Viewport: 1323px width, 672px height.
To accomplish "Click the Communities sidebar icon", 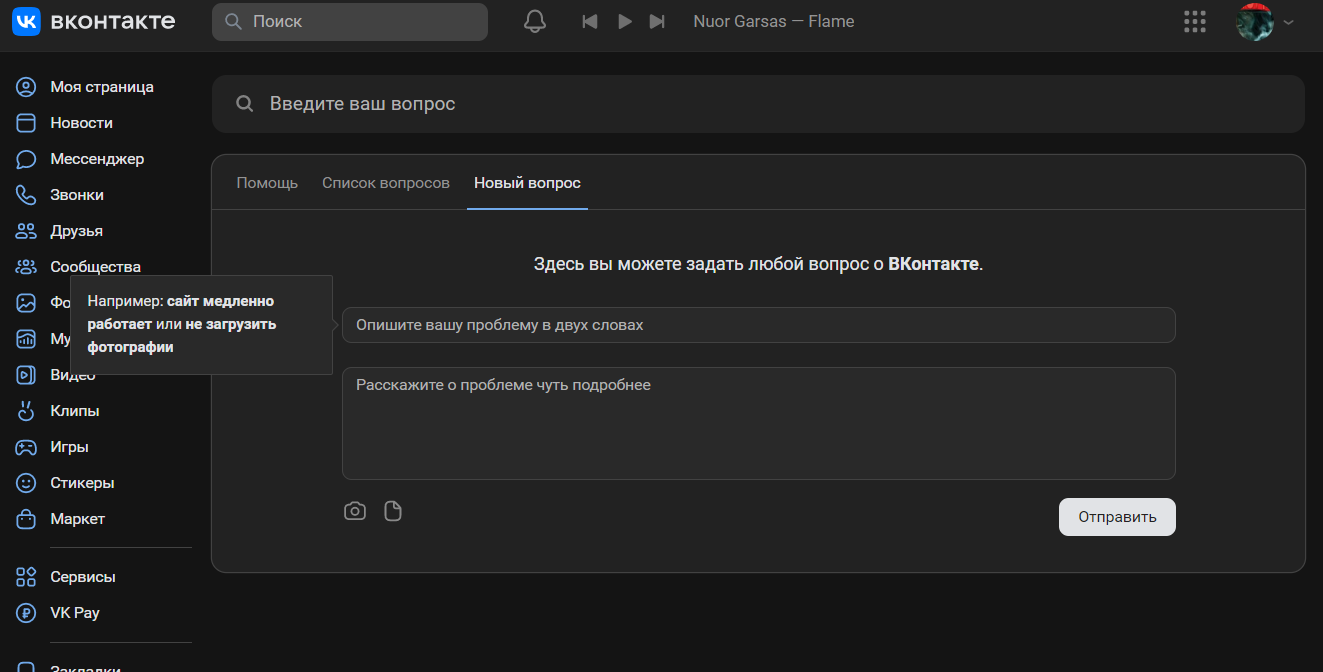I will (26, 267).
